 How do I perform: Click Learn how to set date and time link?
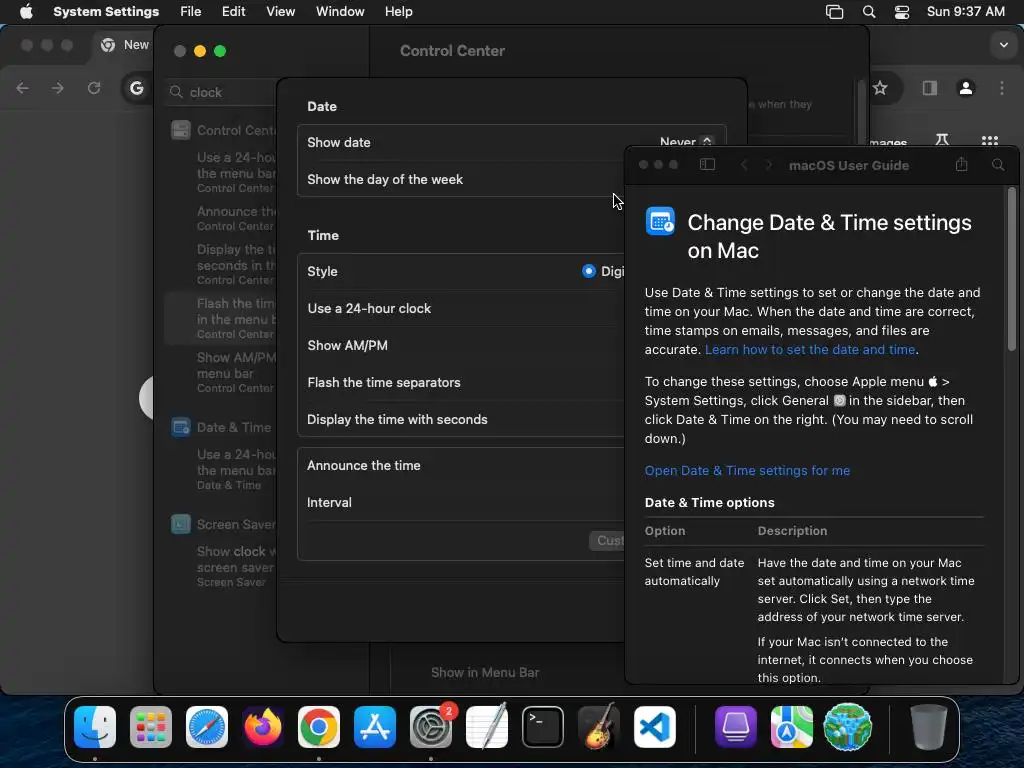point(810,349)
